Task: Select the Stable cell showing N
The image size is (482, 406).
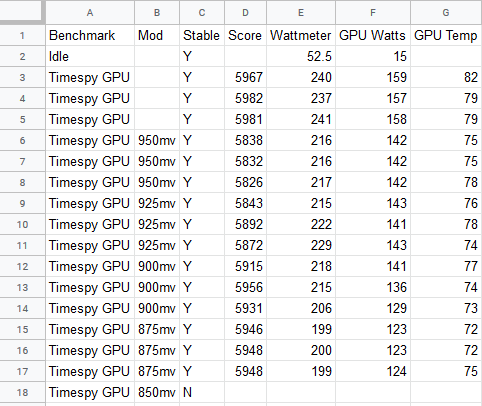Action: coord(202,392)
